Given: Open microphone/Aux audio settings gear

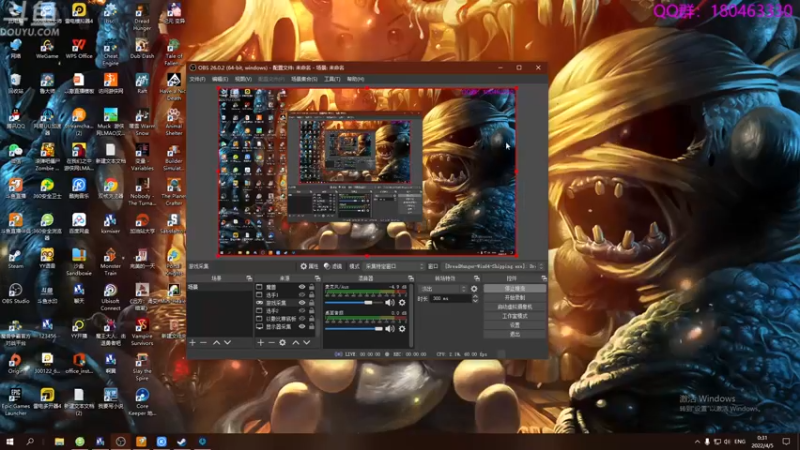Looking at the screenshot, I should pyautogui.click(x=402, y=303).
